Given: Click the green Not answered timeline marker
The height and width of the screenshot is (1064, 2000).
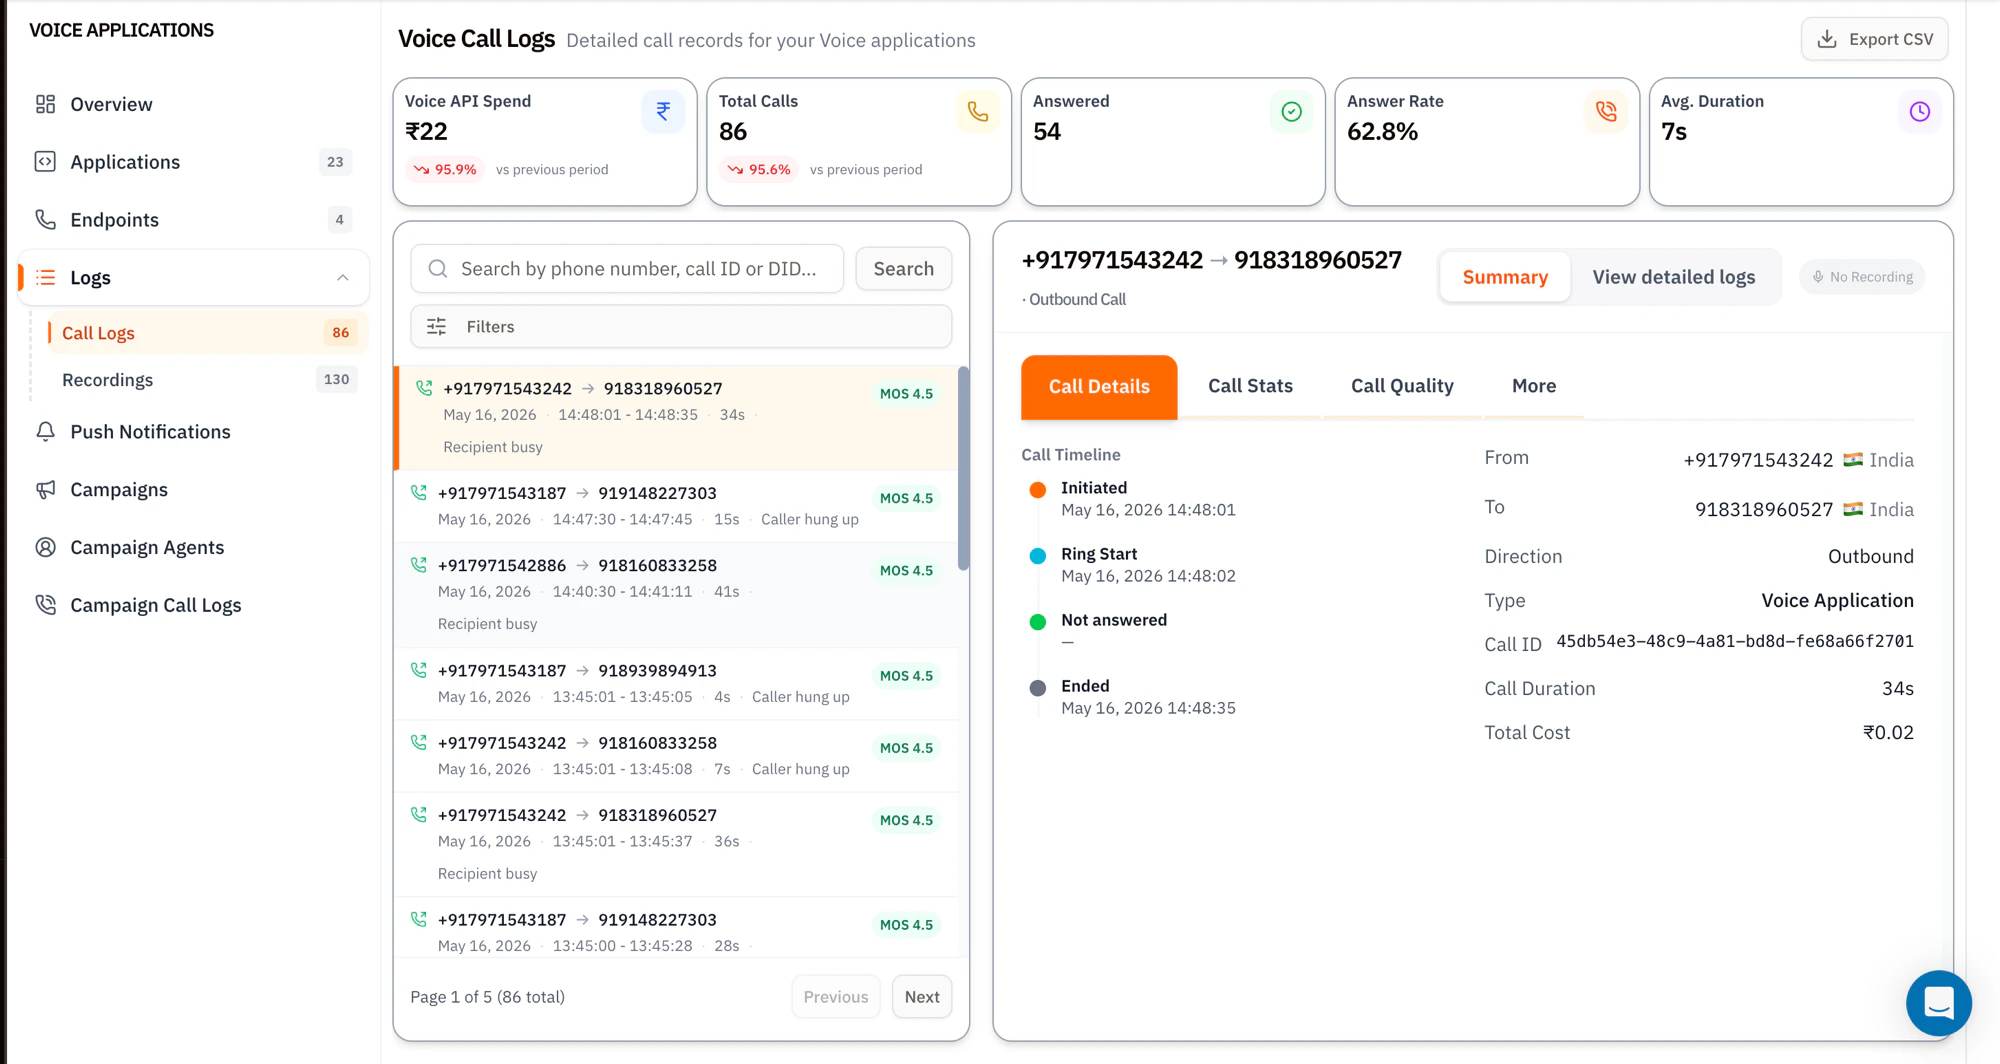Looking at the screenshot, I should pyautogui.click(x=1038, y=622).
